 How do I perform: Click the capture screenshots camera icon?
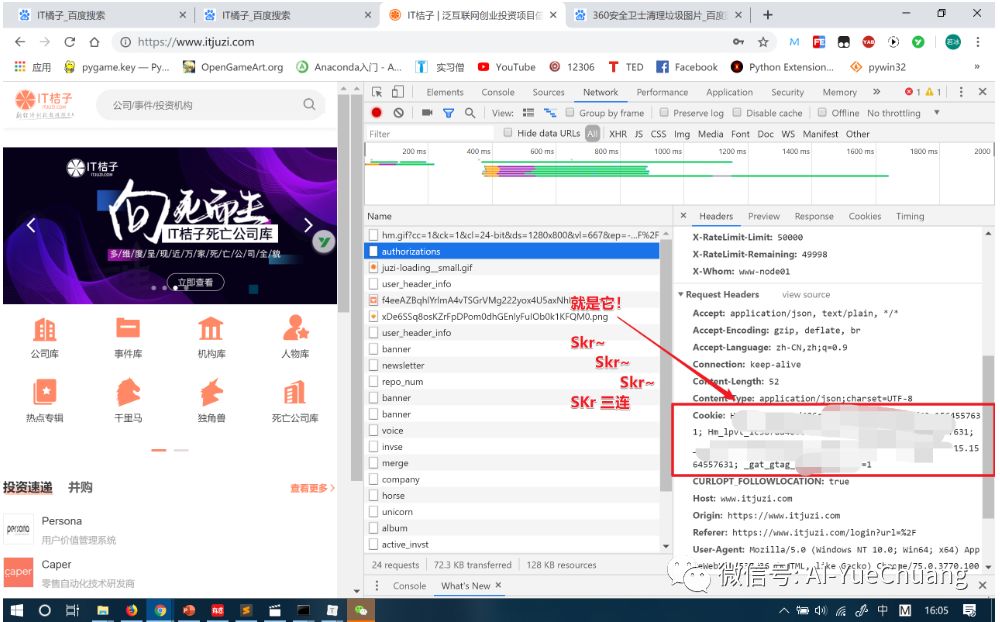tap(427, 113)
